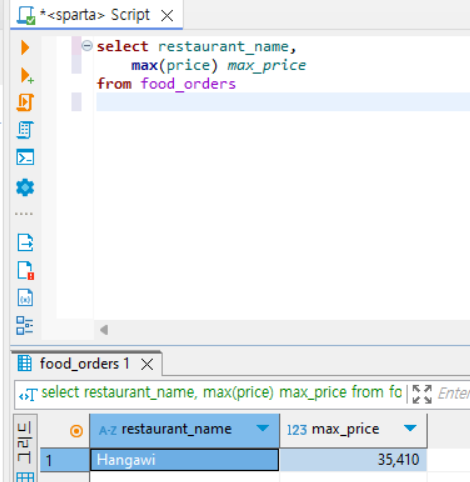The height and width of the screenshot is (482, 470).
Task: Run the whole SQL script icon
Action: tap(25, 102)
